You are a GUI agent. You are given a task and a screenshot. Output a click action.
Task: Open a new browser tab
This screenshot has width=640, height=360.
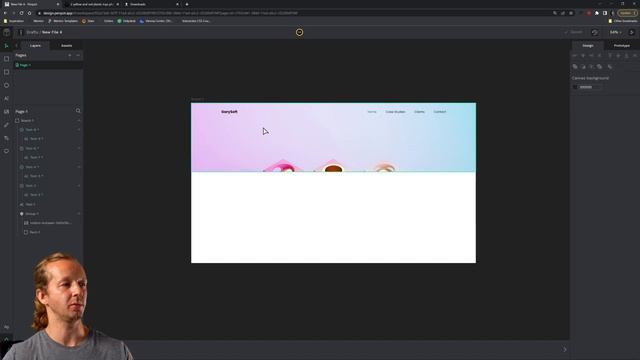(x=187, y=4)
